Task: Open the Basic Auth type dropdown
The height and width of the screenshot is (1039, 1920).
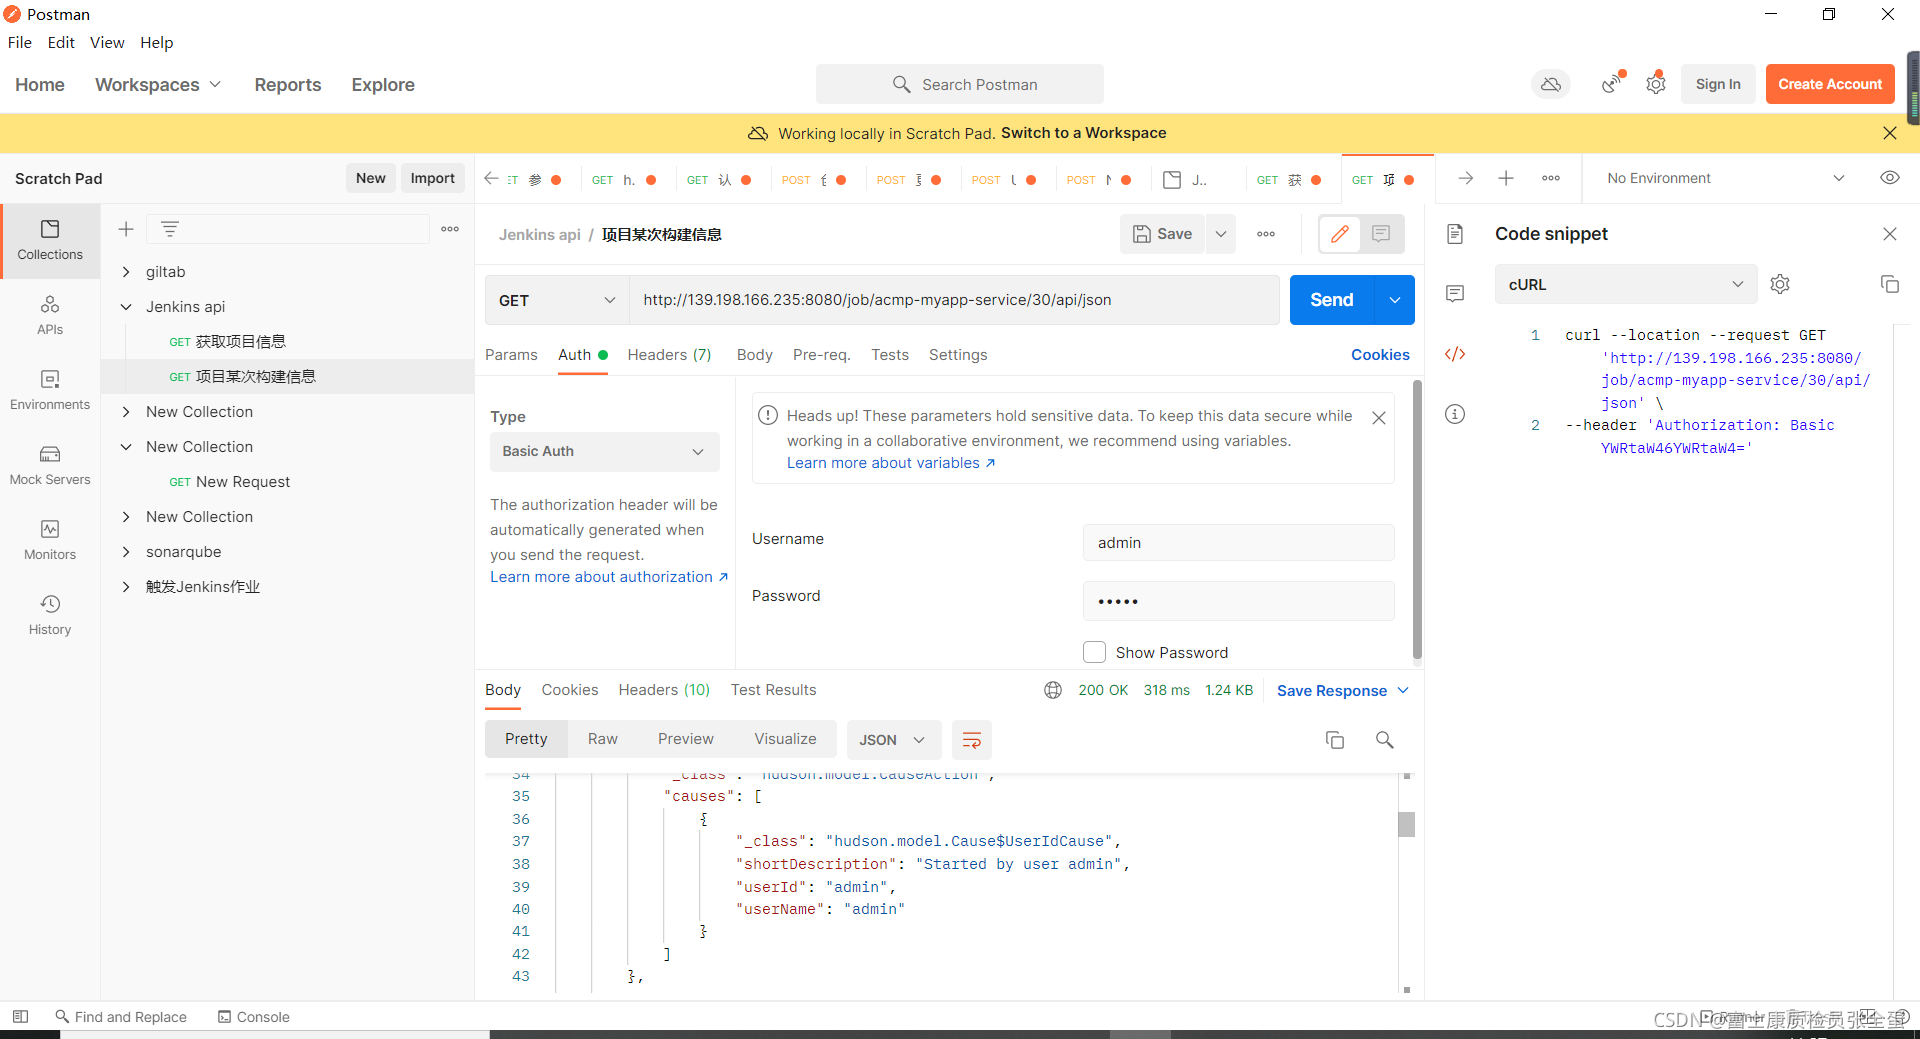Action: click(x=604, y=451)
